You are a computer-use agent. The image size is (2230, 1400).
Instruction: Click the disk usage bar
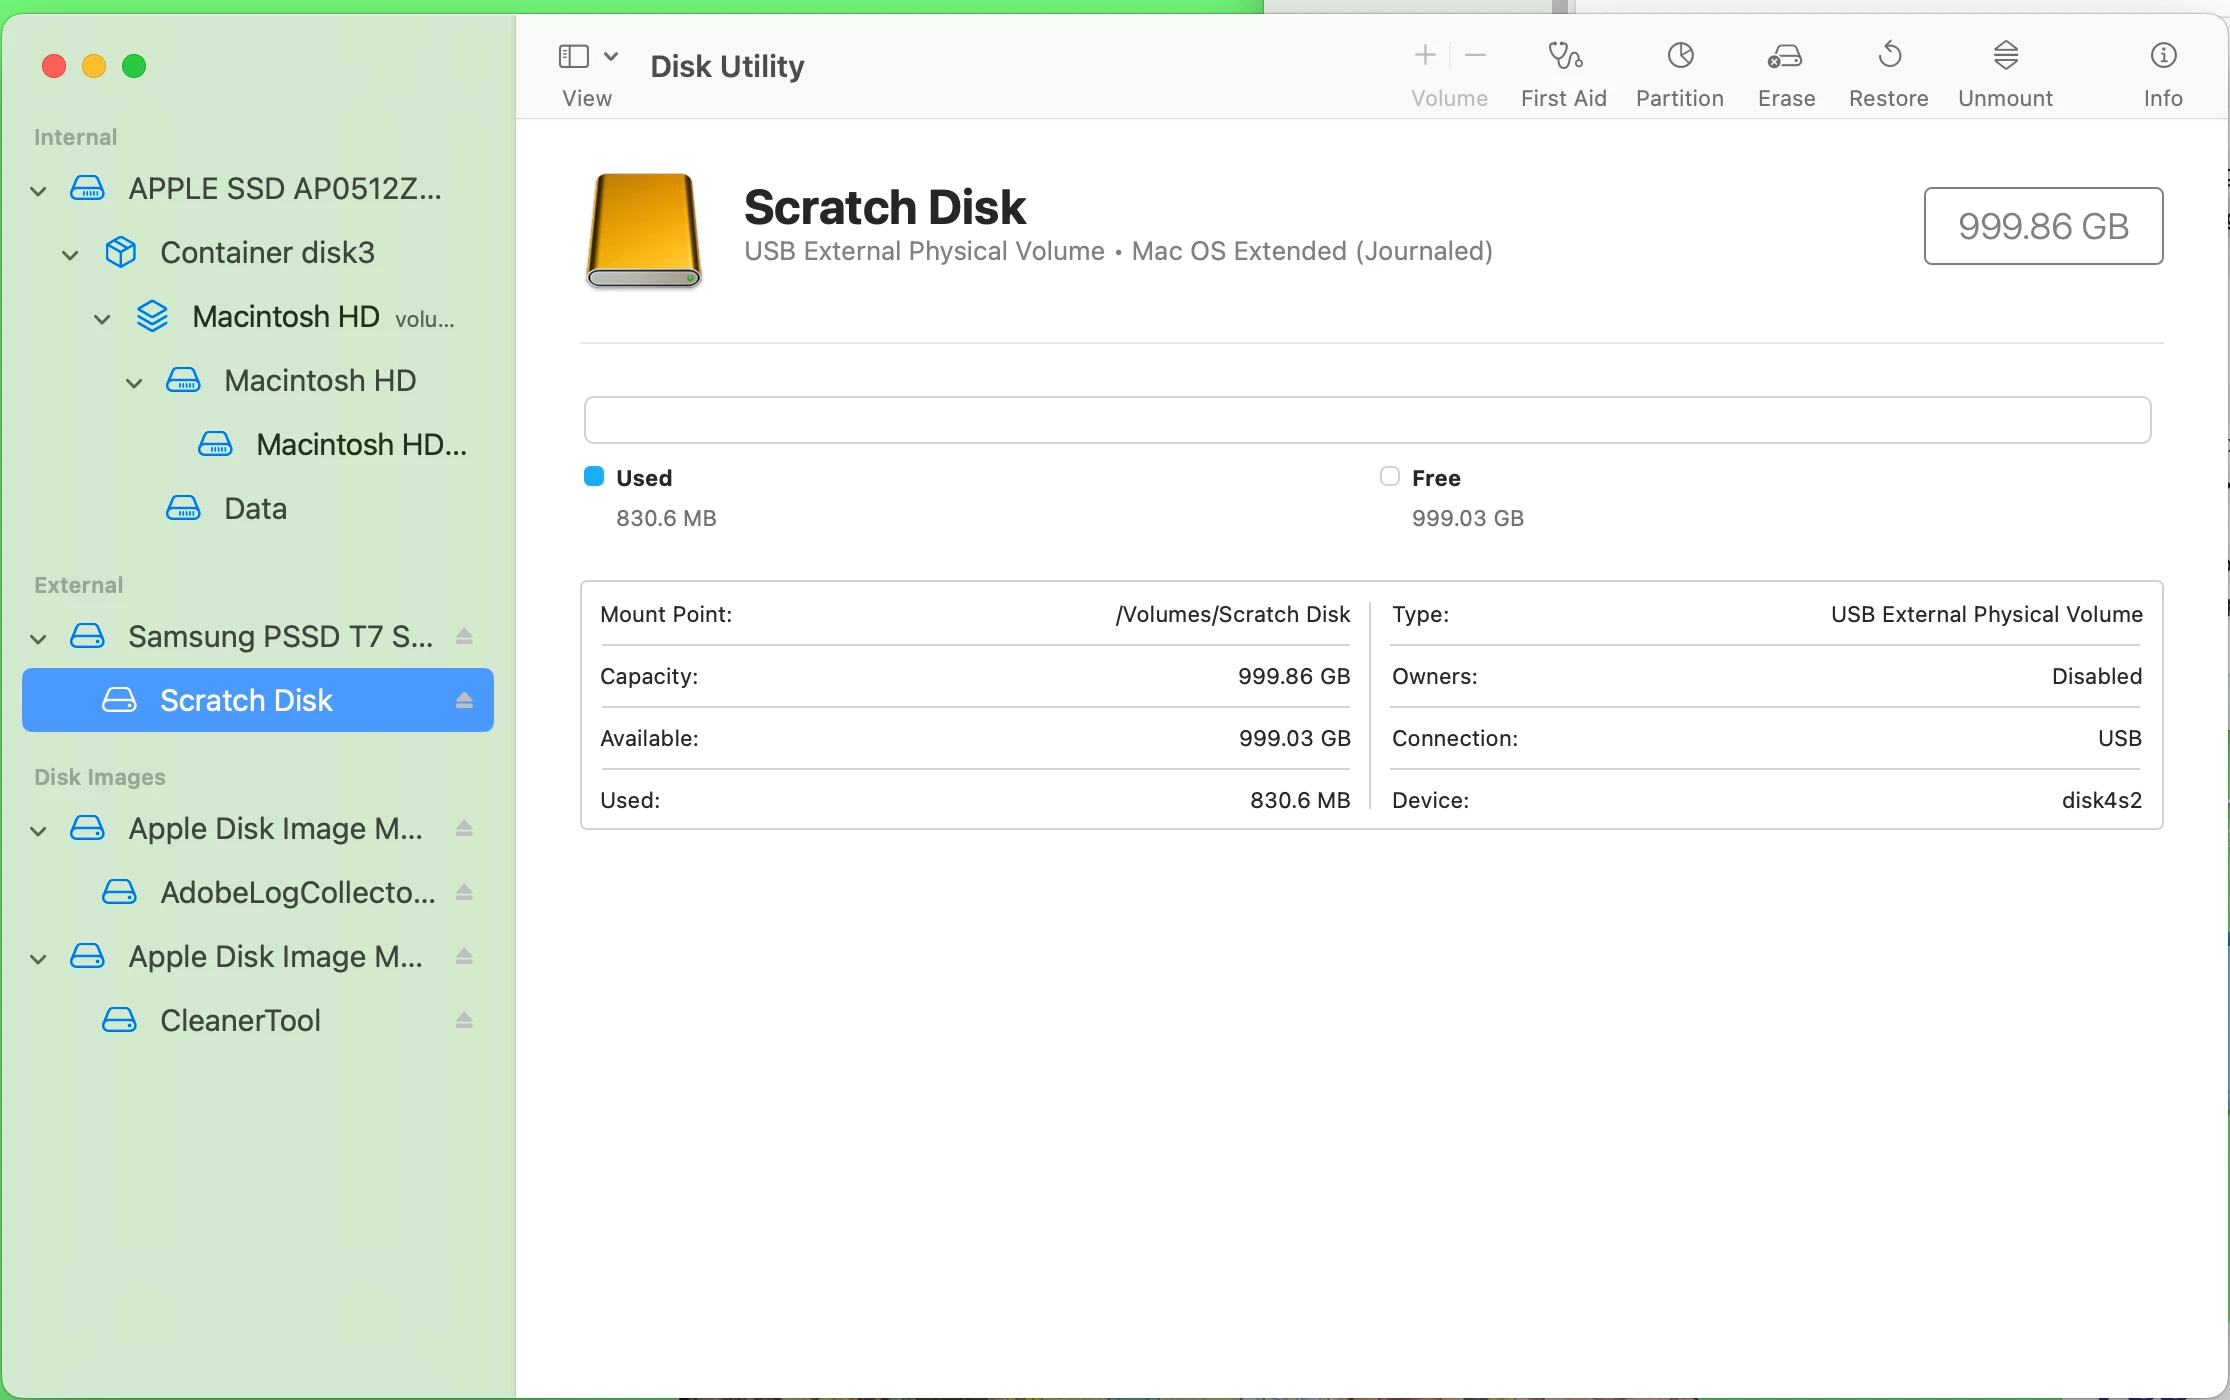coord(1367,420)
